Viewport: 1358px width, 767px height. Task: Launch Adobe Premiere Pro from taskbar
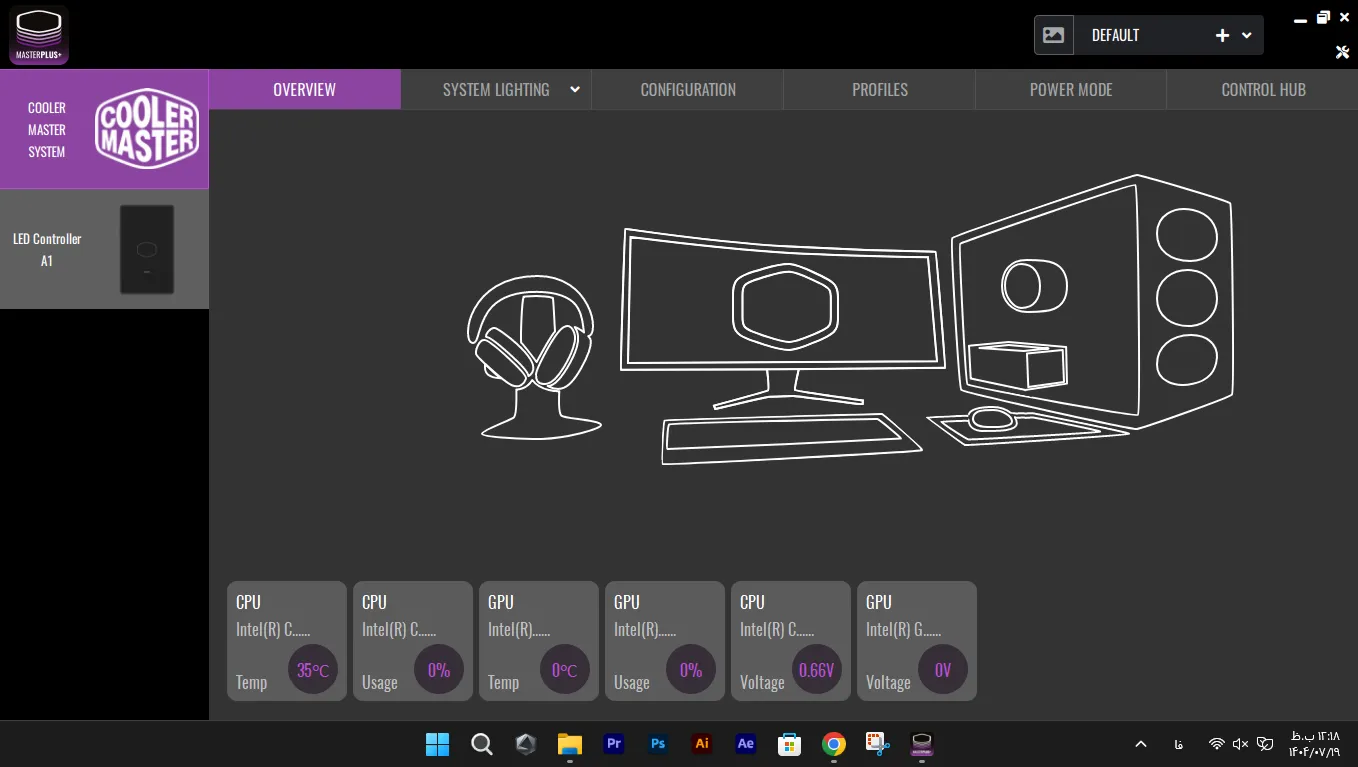614,744
